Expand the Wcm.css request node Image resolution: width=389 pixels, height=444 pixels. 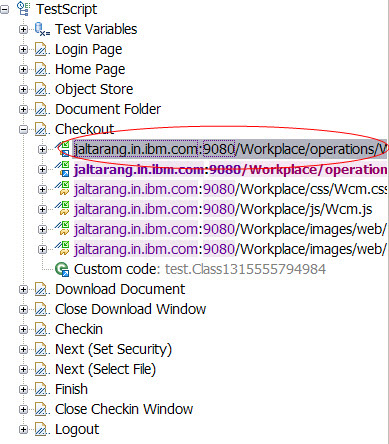pyautogui.click(x=42, y=190)
